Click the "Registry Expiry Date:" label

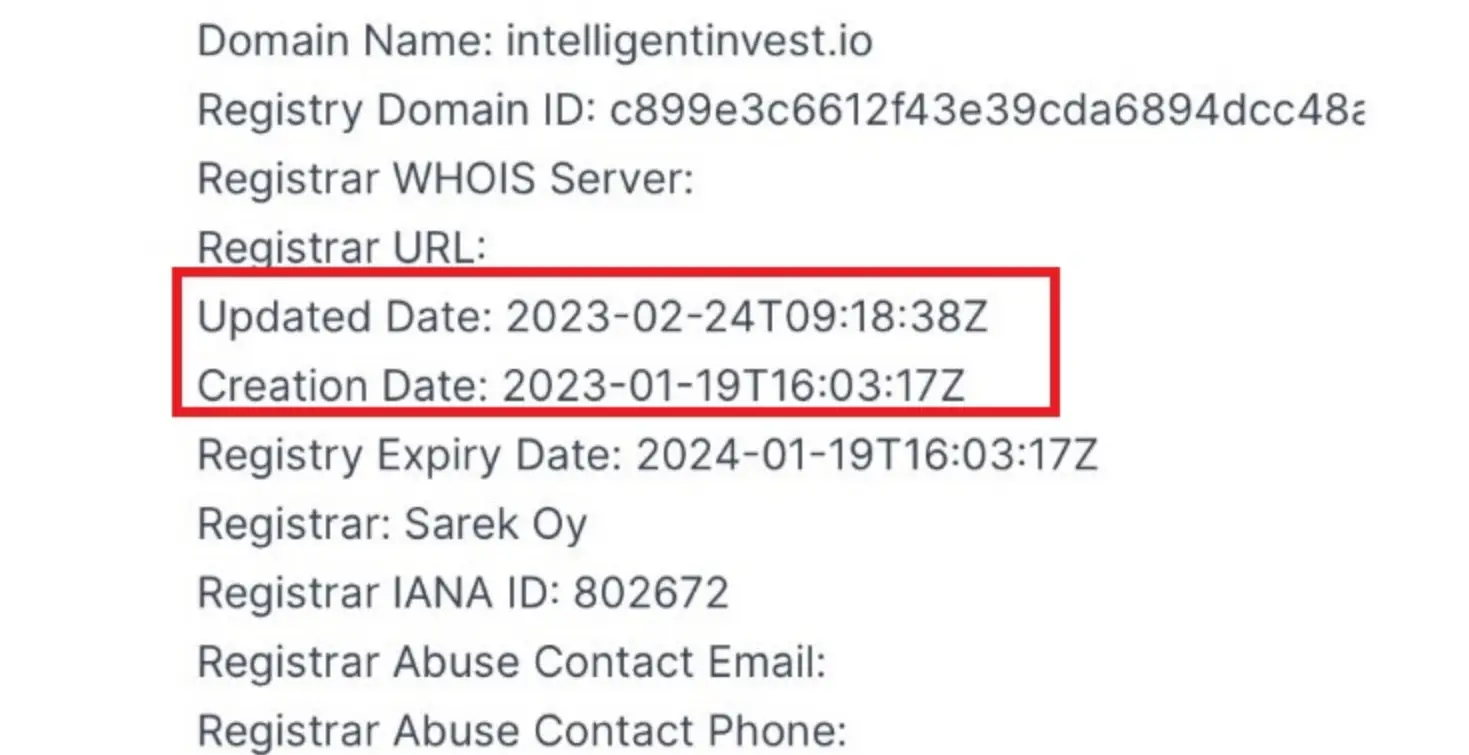(411, 455)
